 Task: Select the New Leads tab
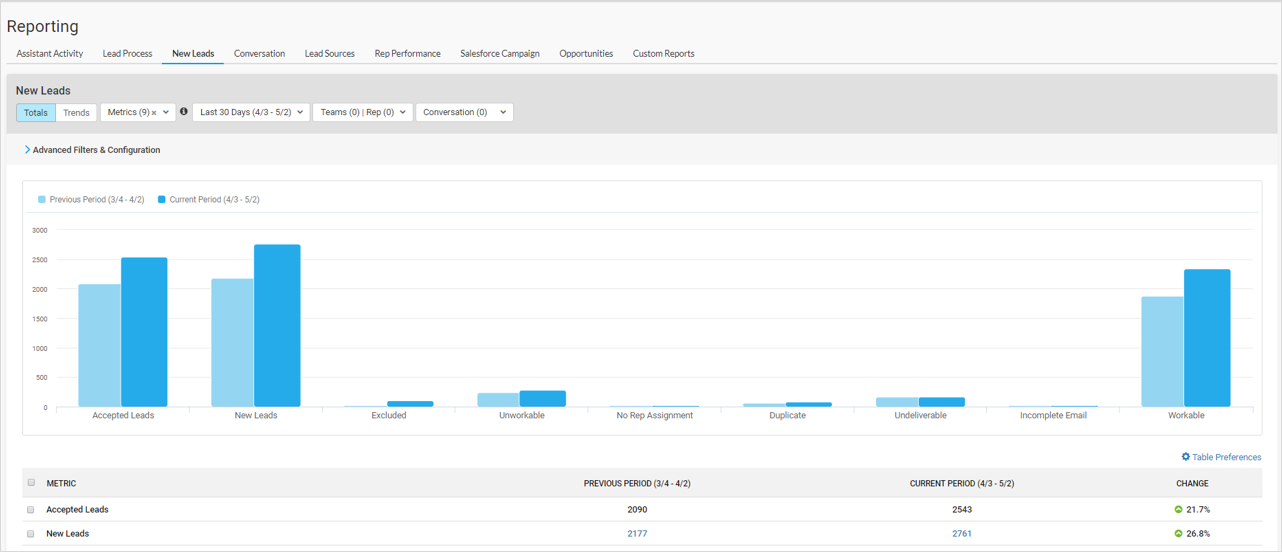coord(193,53)
